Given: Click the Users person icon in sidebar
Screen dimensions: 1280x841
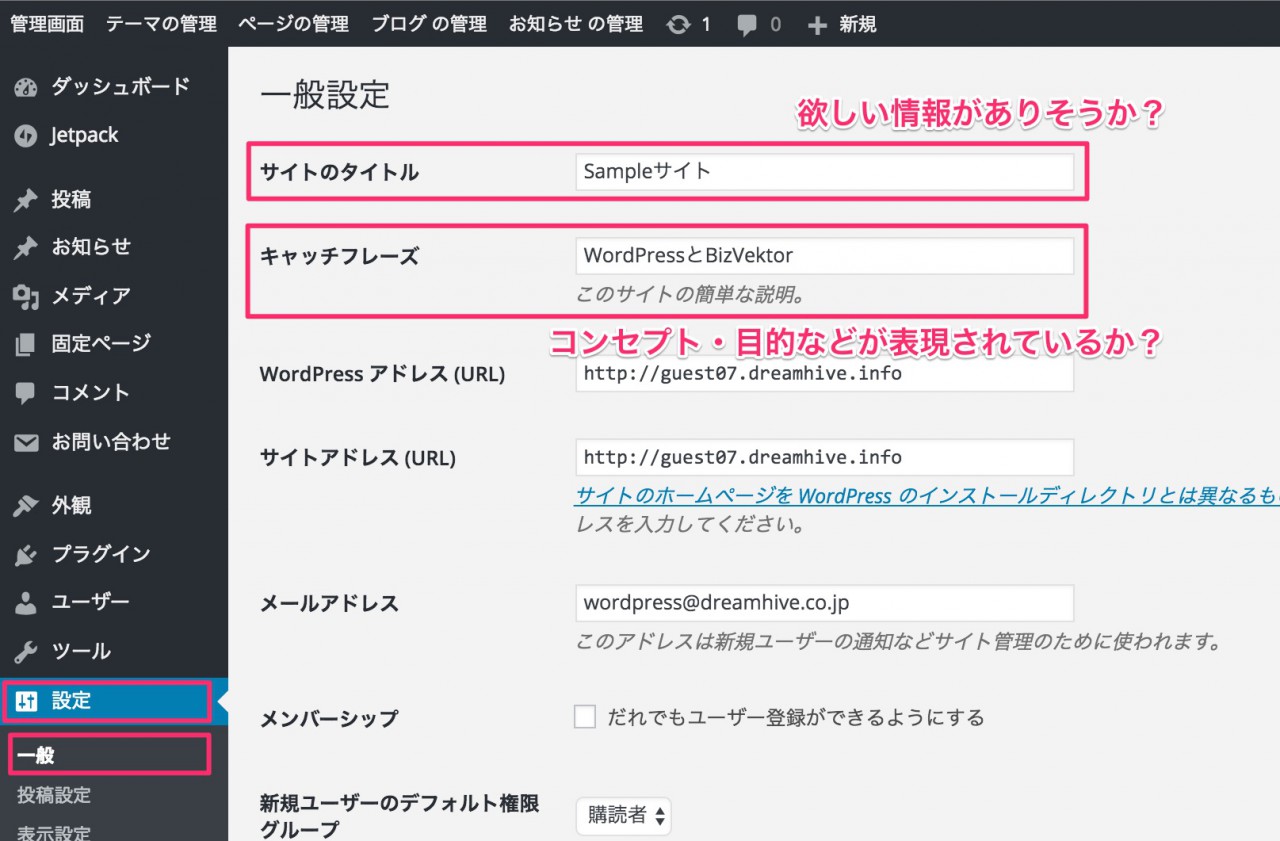Looking at the screenshot, I should tap(26, 603).
